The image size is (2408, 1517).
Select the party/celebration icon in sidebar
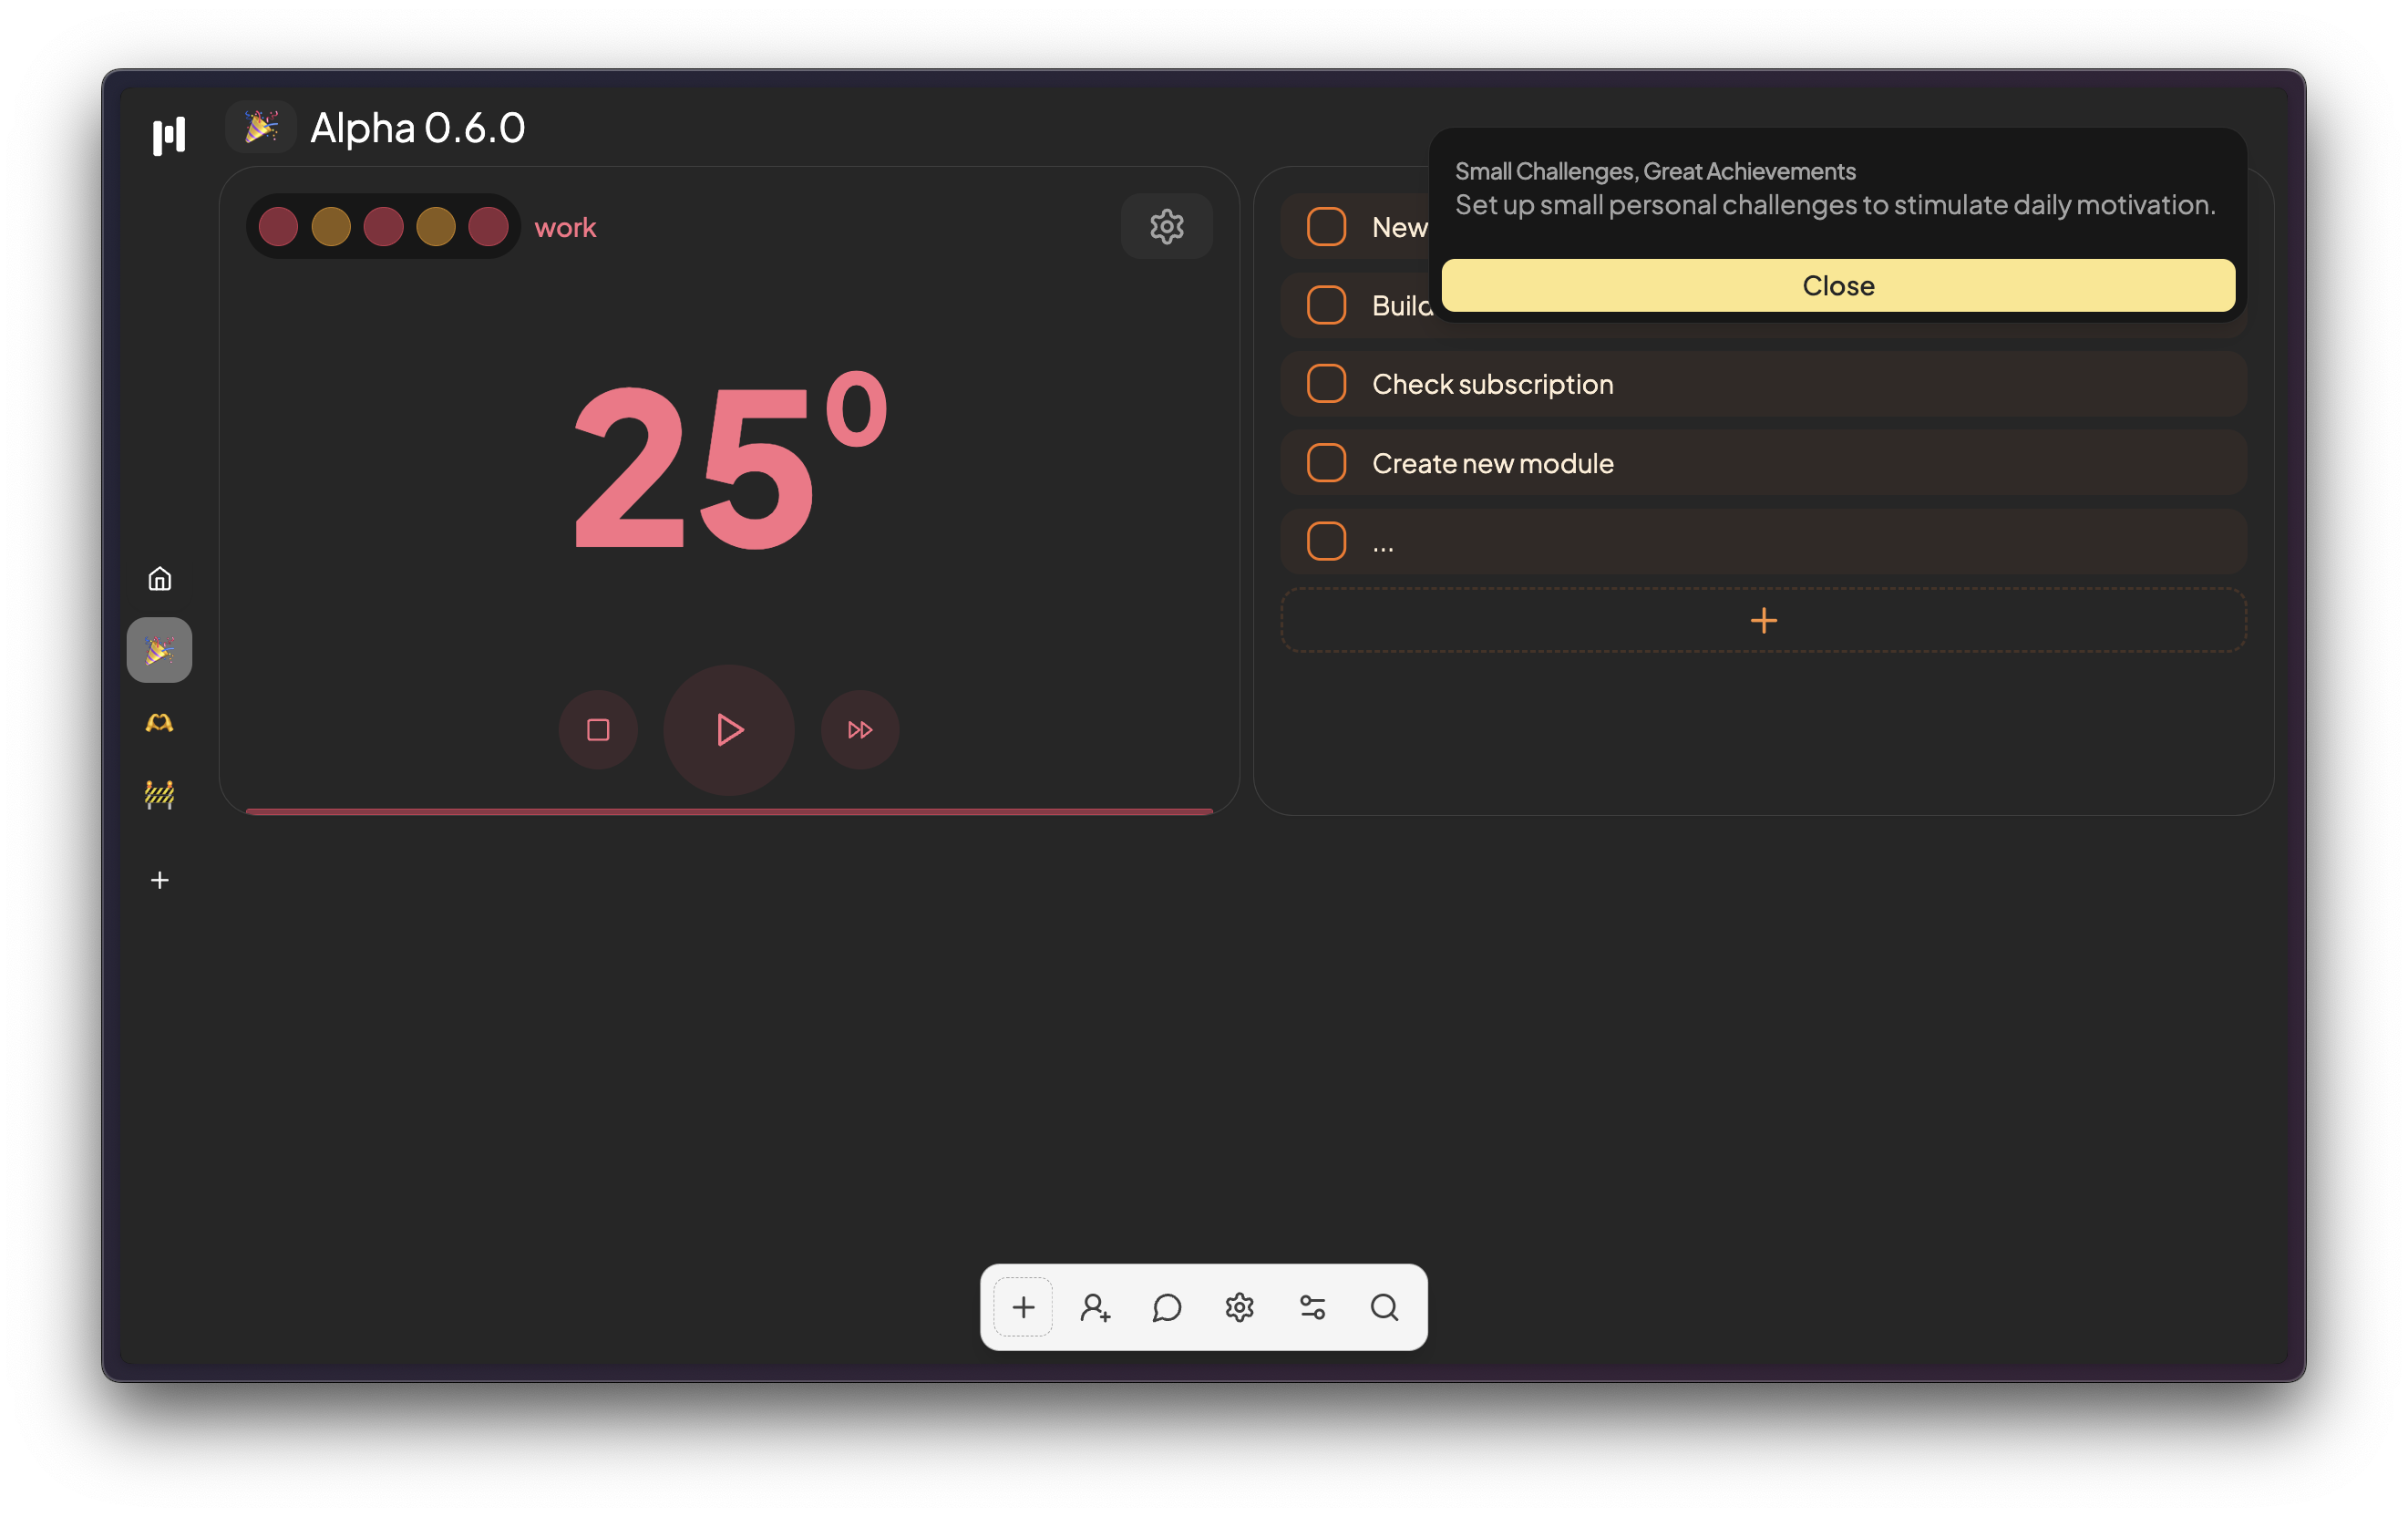[160, 650]
